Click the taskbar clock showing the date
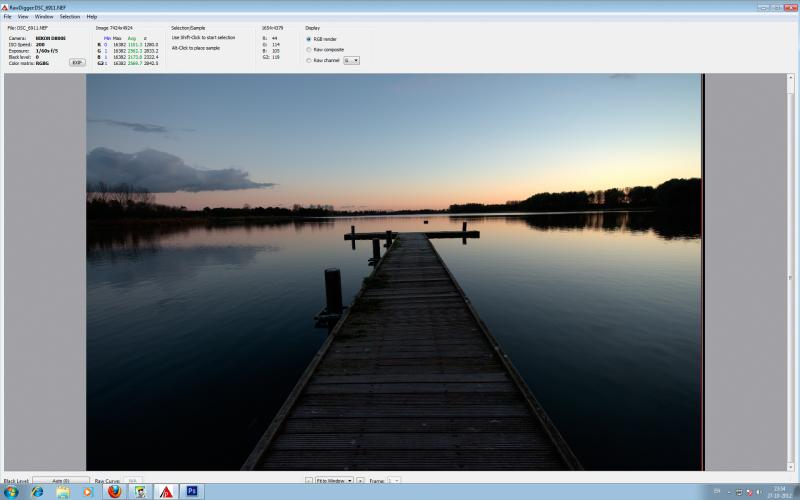800x500 pixels. point(780,492)
